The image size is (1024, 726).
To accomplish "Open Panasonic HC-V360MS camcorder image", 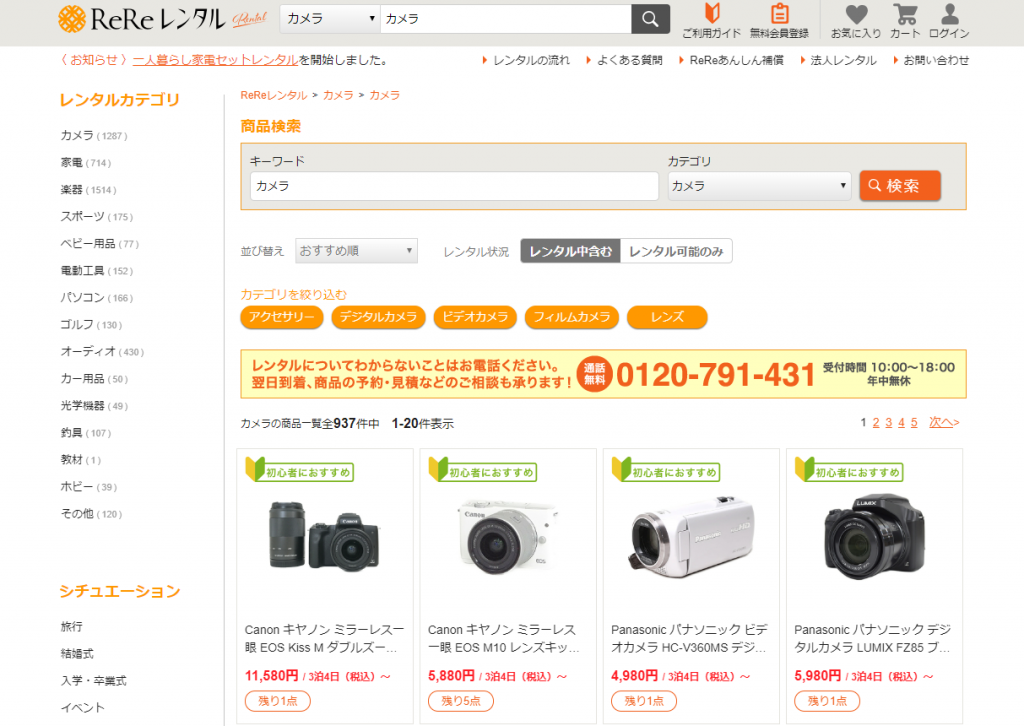I will (691, 538).
